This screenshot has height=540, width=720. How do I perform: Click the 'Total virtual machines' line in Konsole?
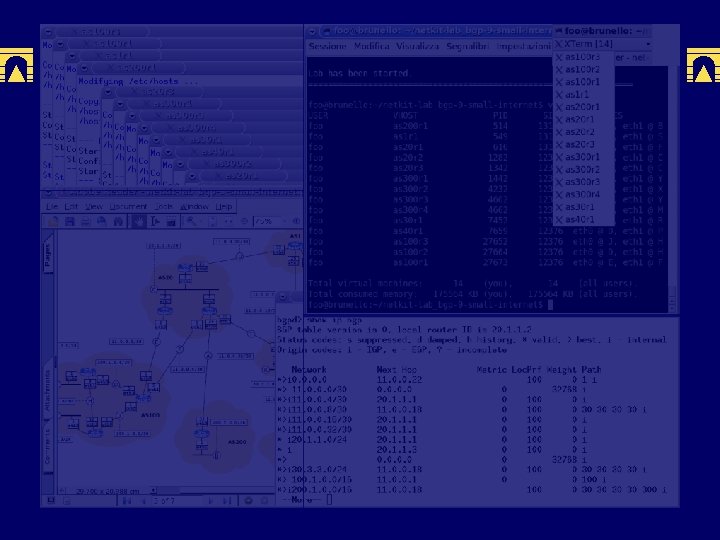471,283
